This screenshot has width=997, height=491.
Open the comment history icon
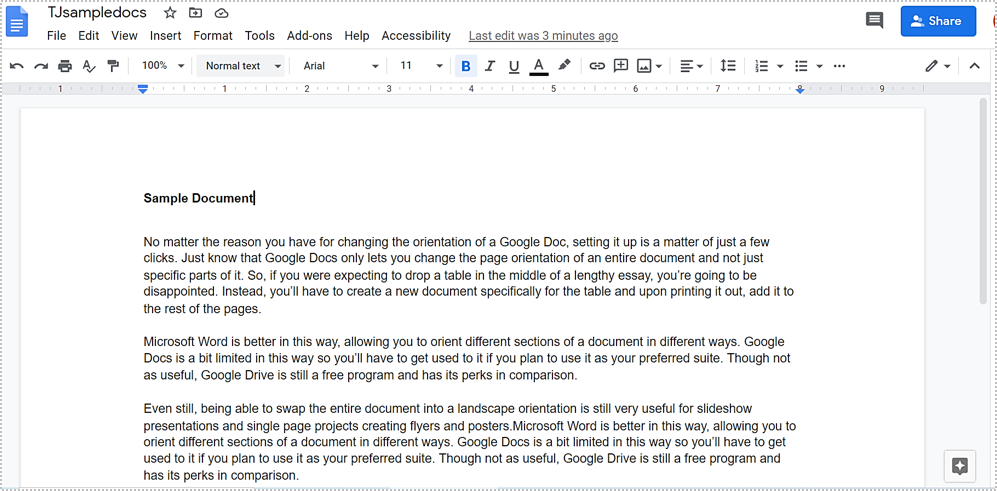(874, 20)
